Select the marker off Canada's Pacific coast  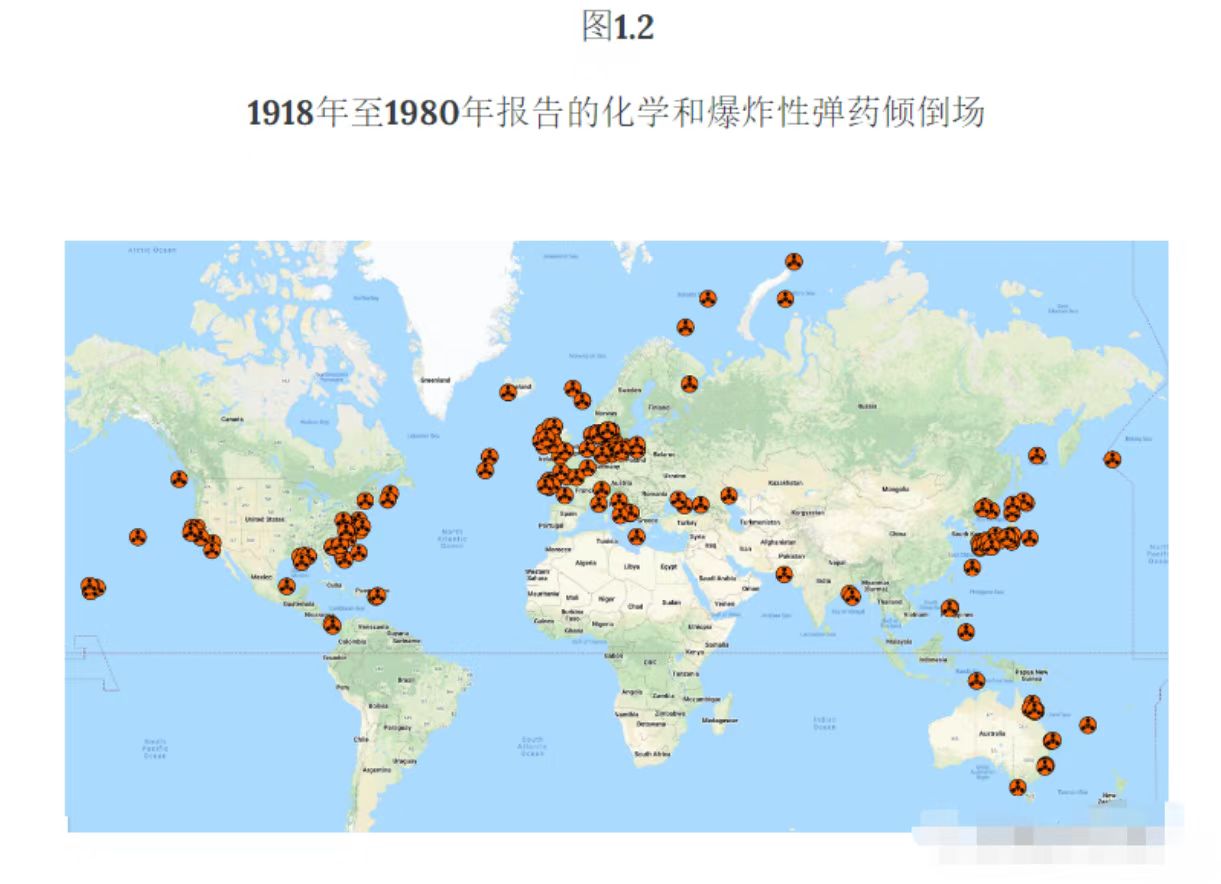[x=179, y=479]
